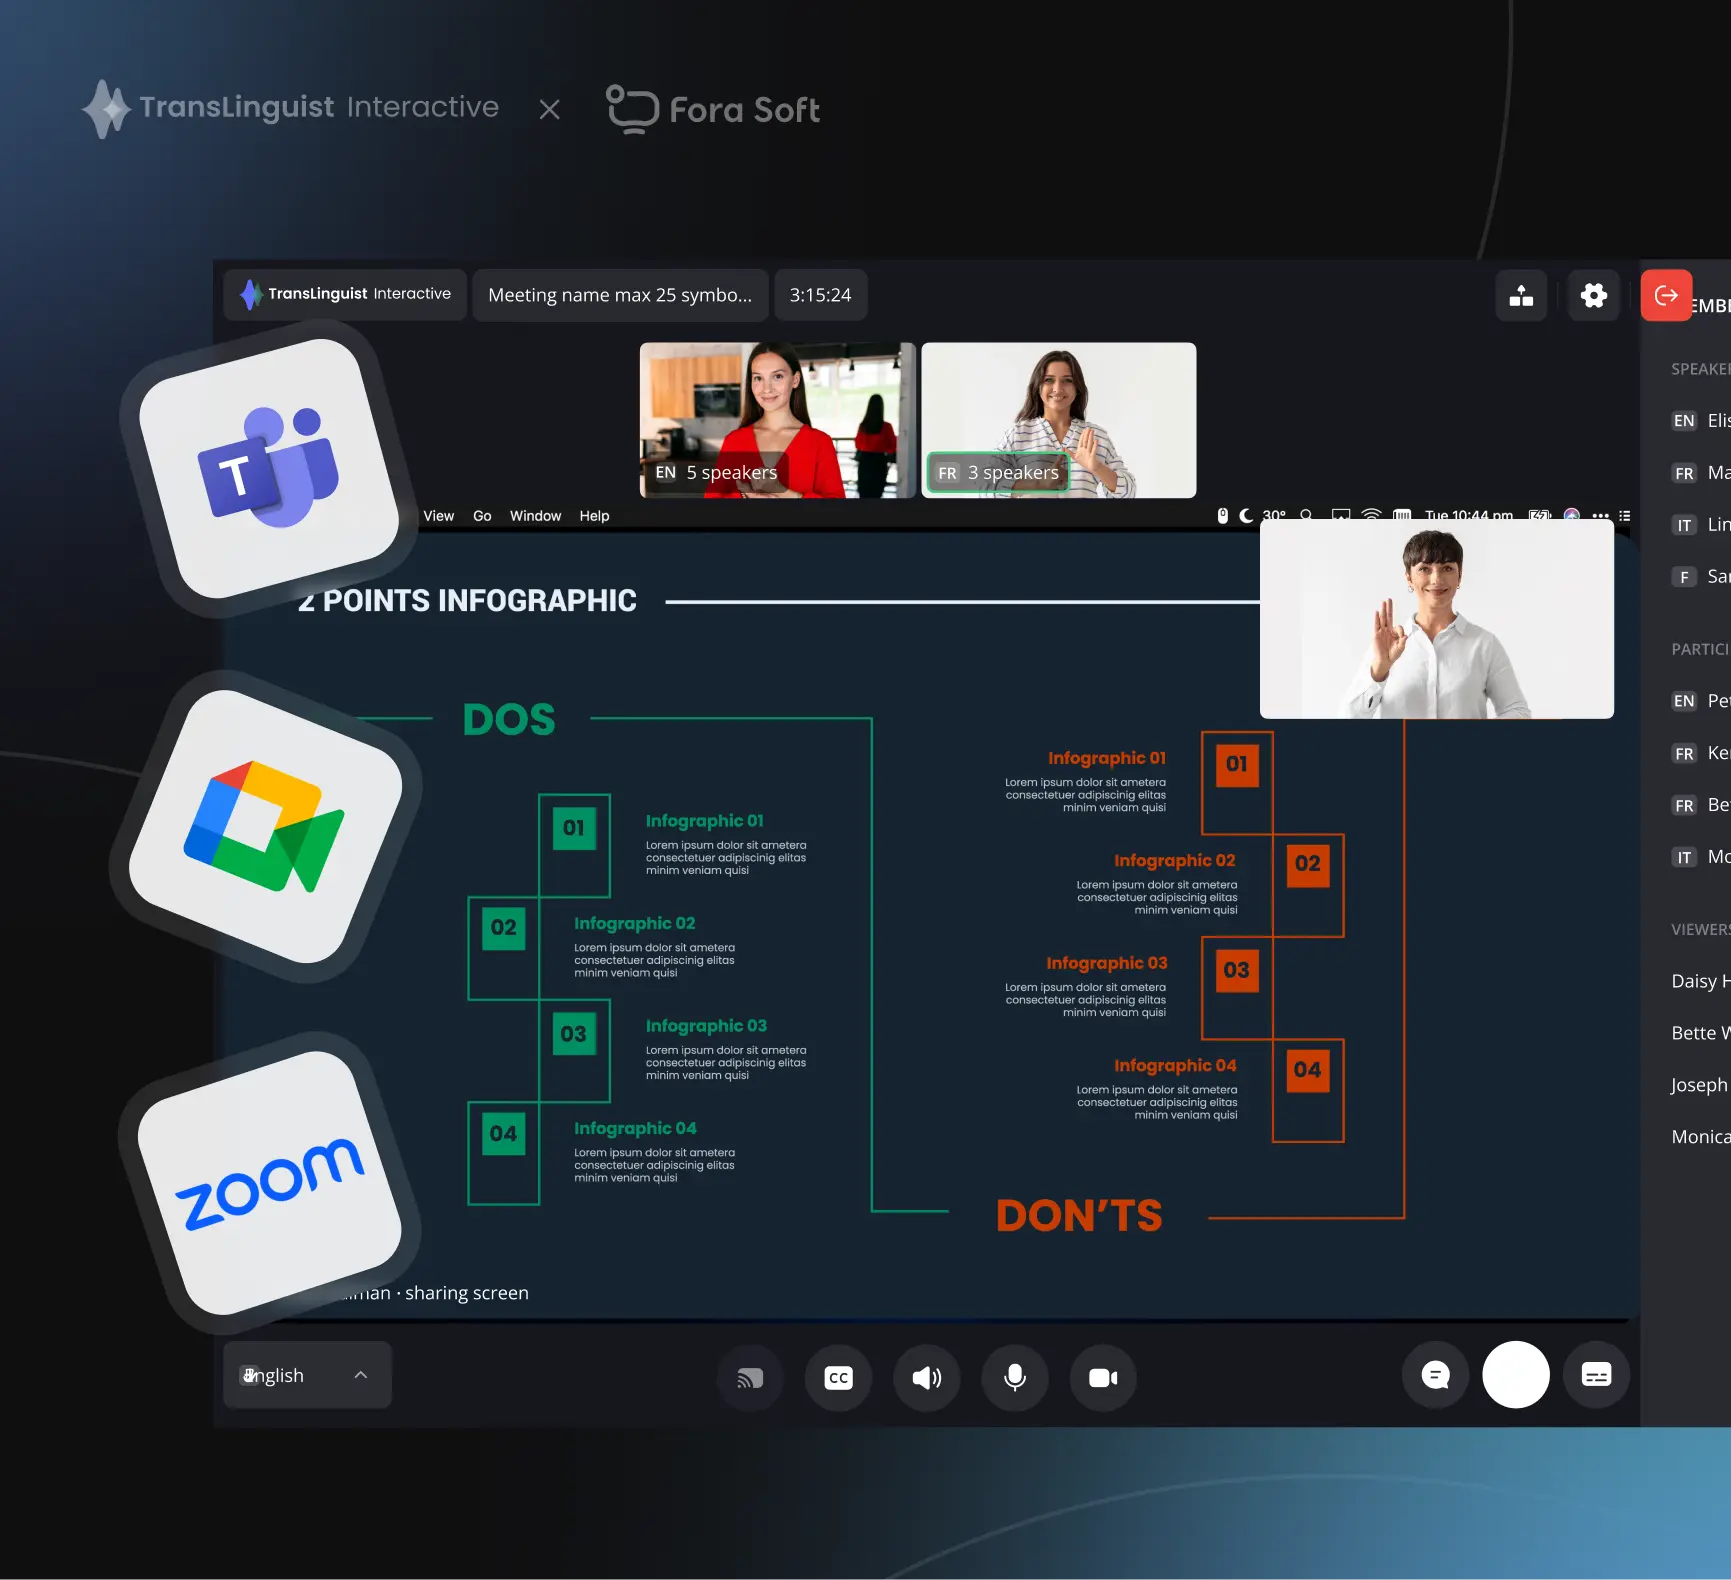Open settings with the gear icon
1731x1580 pixels.
1593,295
